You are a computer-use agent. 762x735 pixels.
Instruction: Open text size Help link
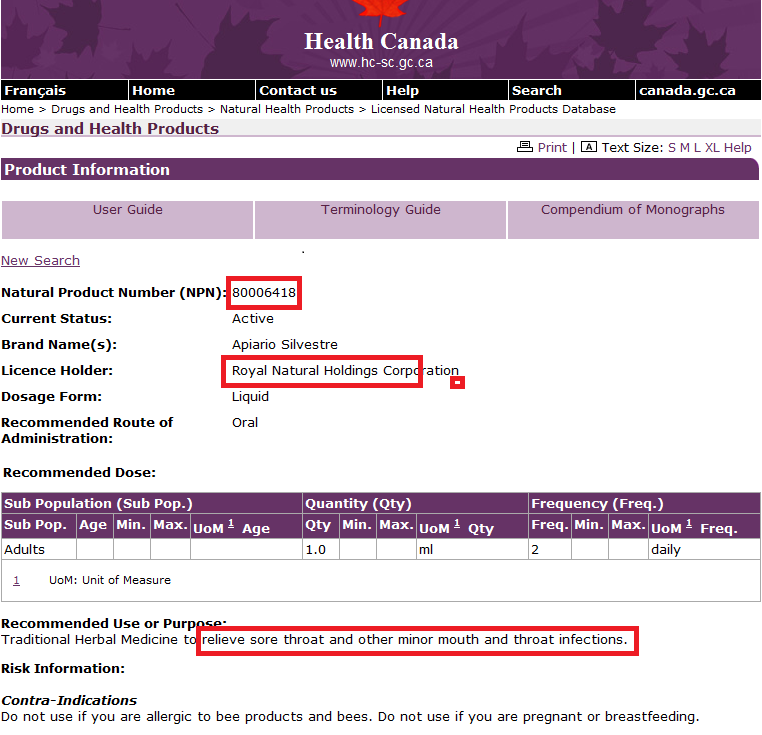tap(738, 147)
